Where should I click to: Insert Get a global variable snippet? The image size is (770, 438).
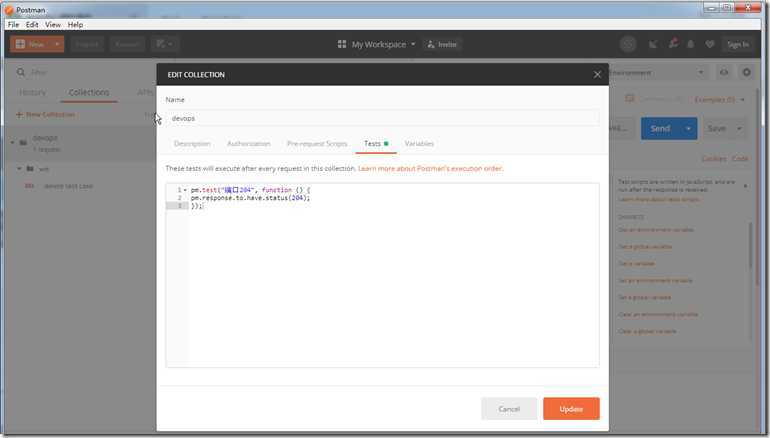click(x=645, y=246)
